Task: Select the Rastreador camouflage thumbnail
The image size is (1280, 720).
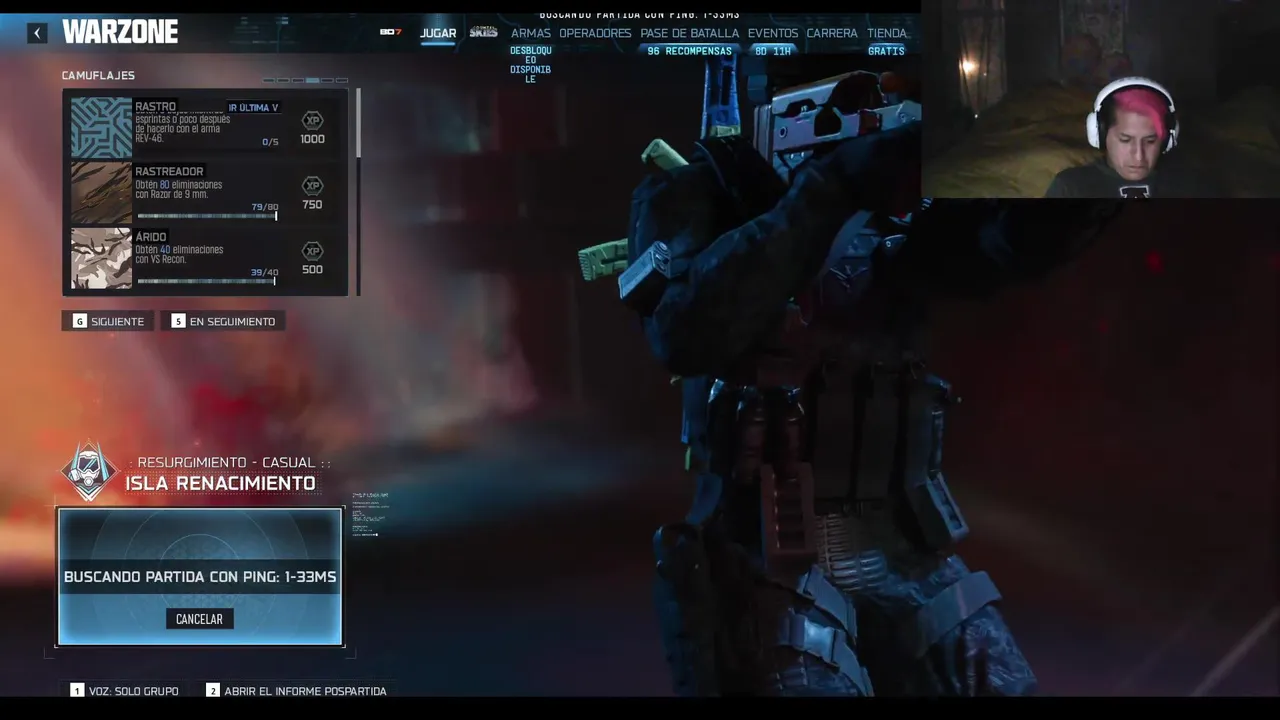Action: 101,193
